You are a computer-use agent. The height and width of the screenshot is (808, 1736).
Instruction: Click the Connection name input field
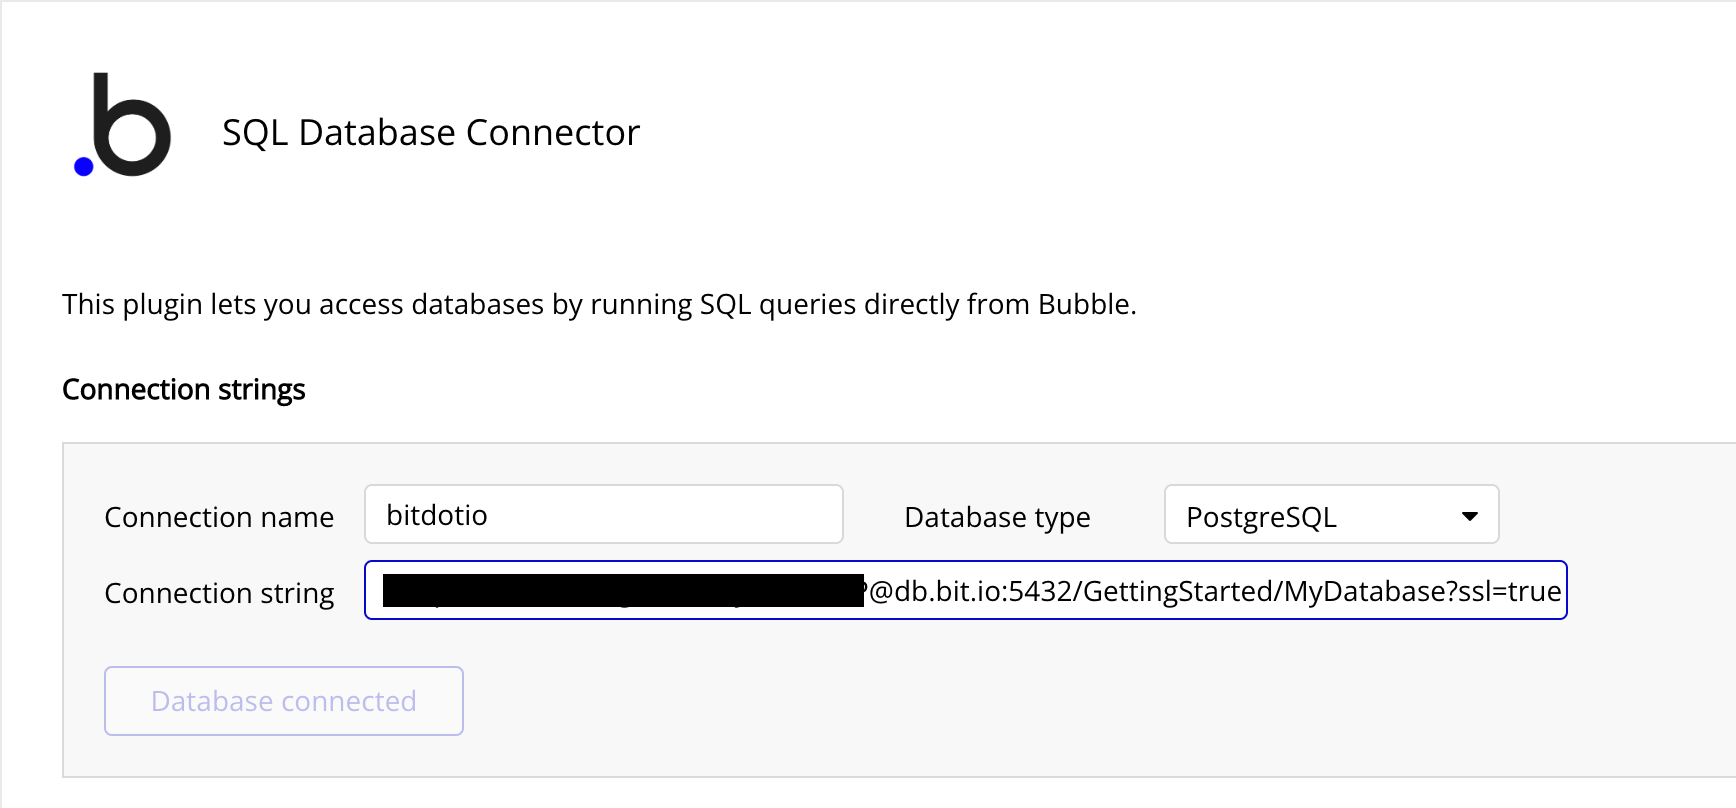pos(603,515)
